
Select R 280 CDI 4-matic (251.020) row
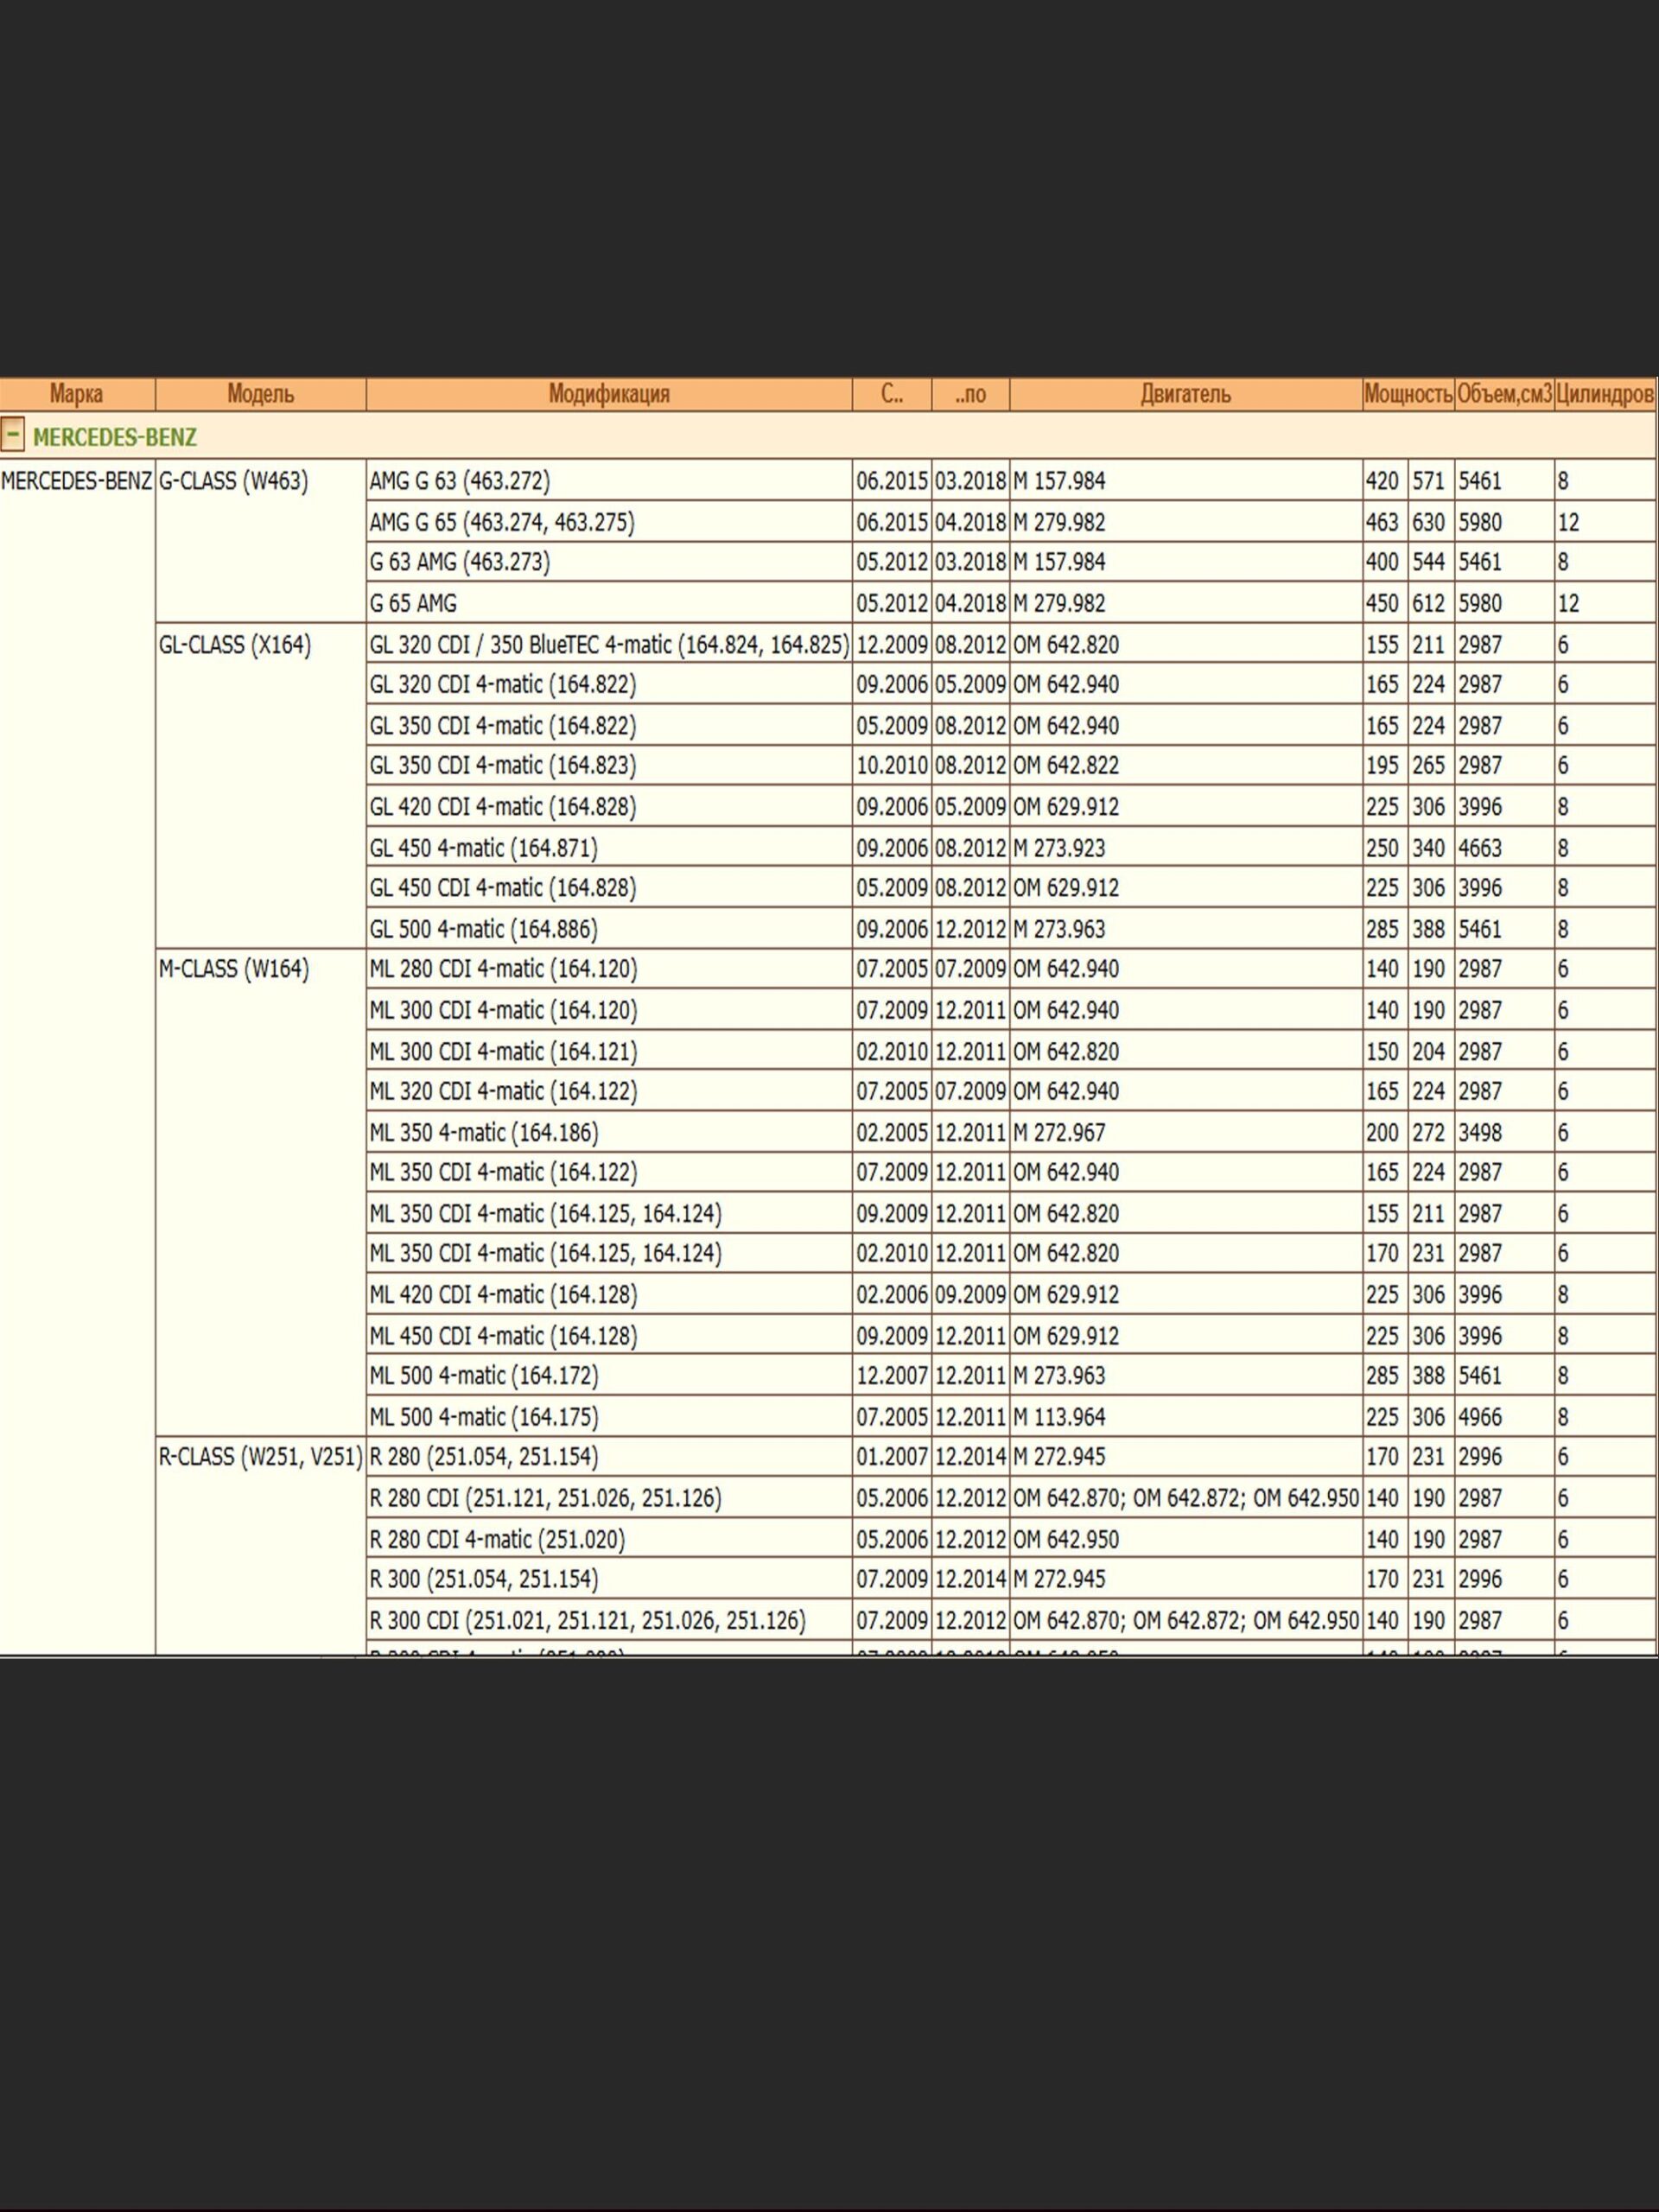click(497, 1539)
